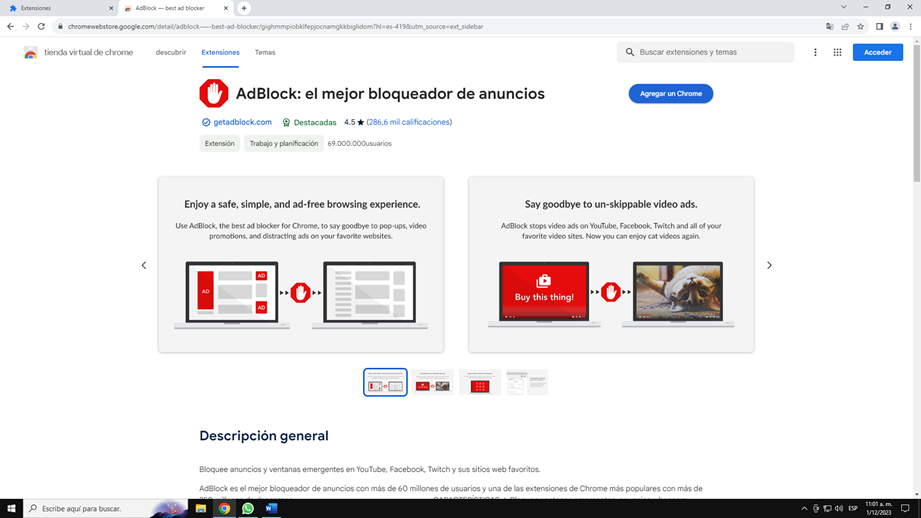The height and width of the screenshot is (518, 921).
Task: Click the ad-free browsing experience slide
Action: (301, 264)
